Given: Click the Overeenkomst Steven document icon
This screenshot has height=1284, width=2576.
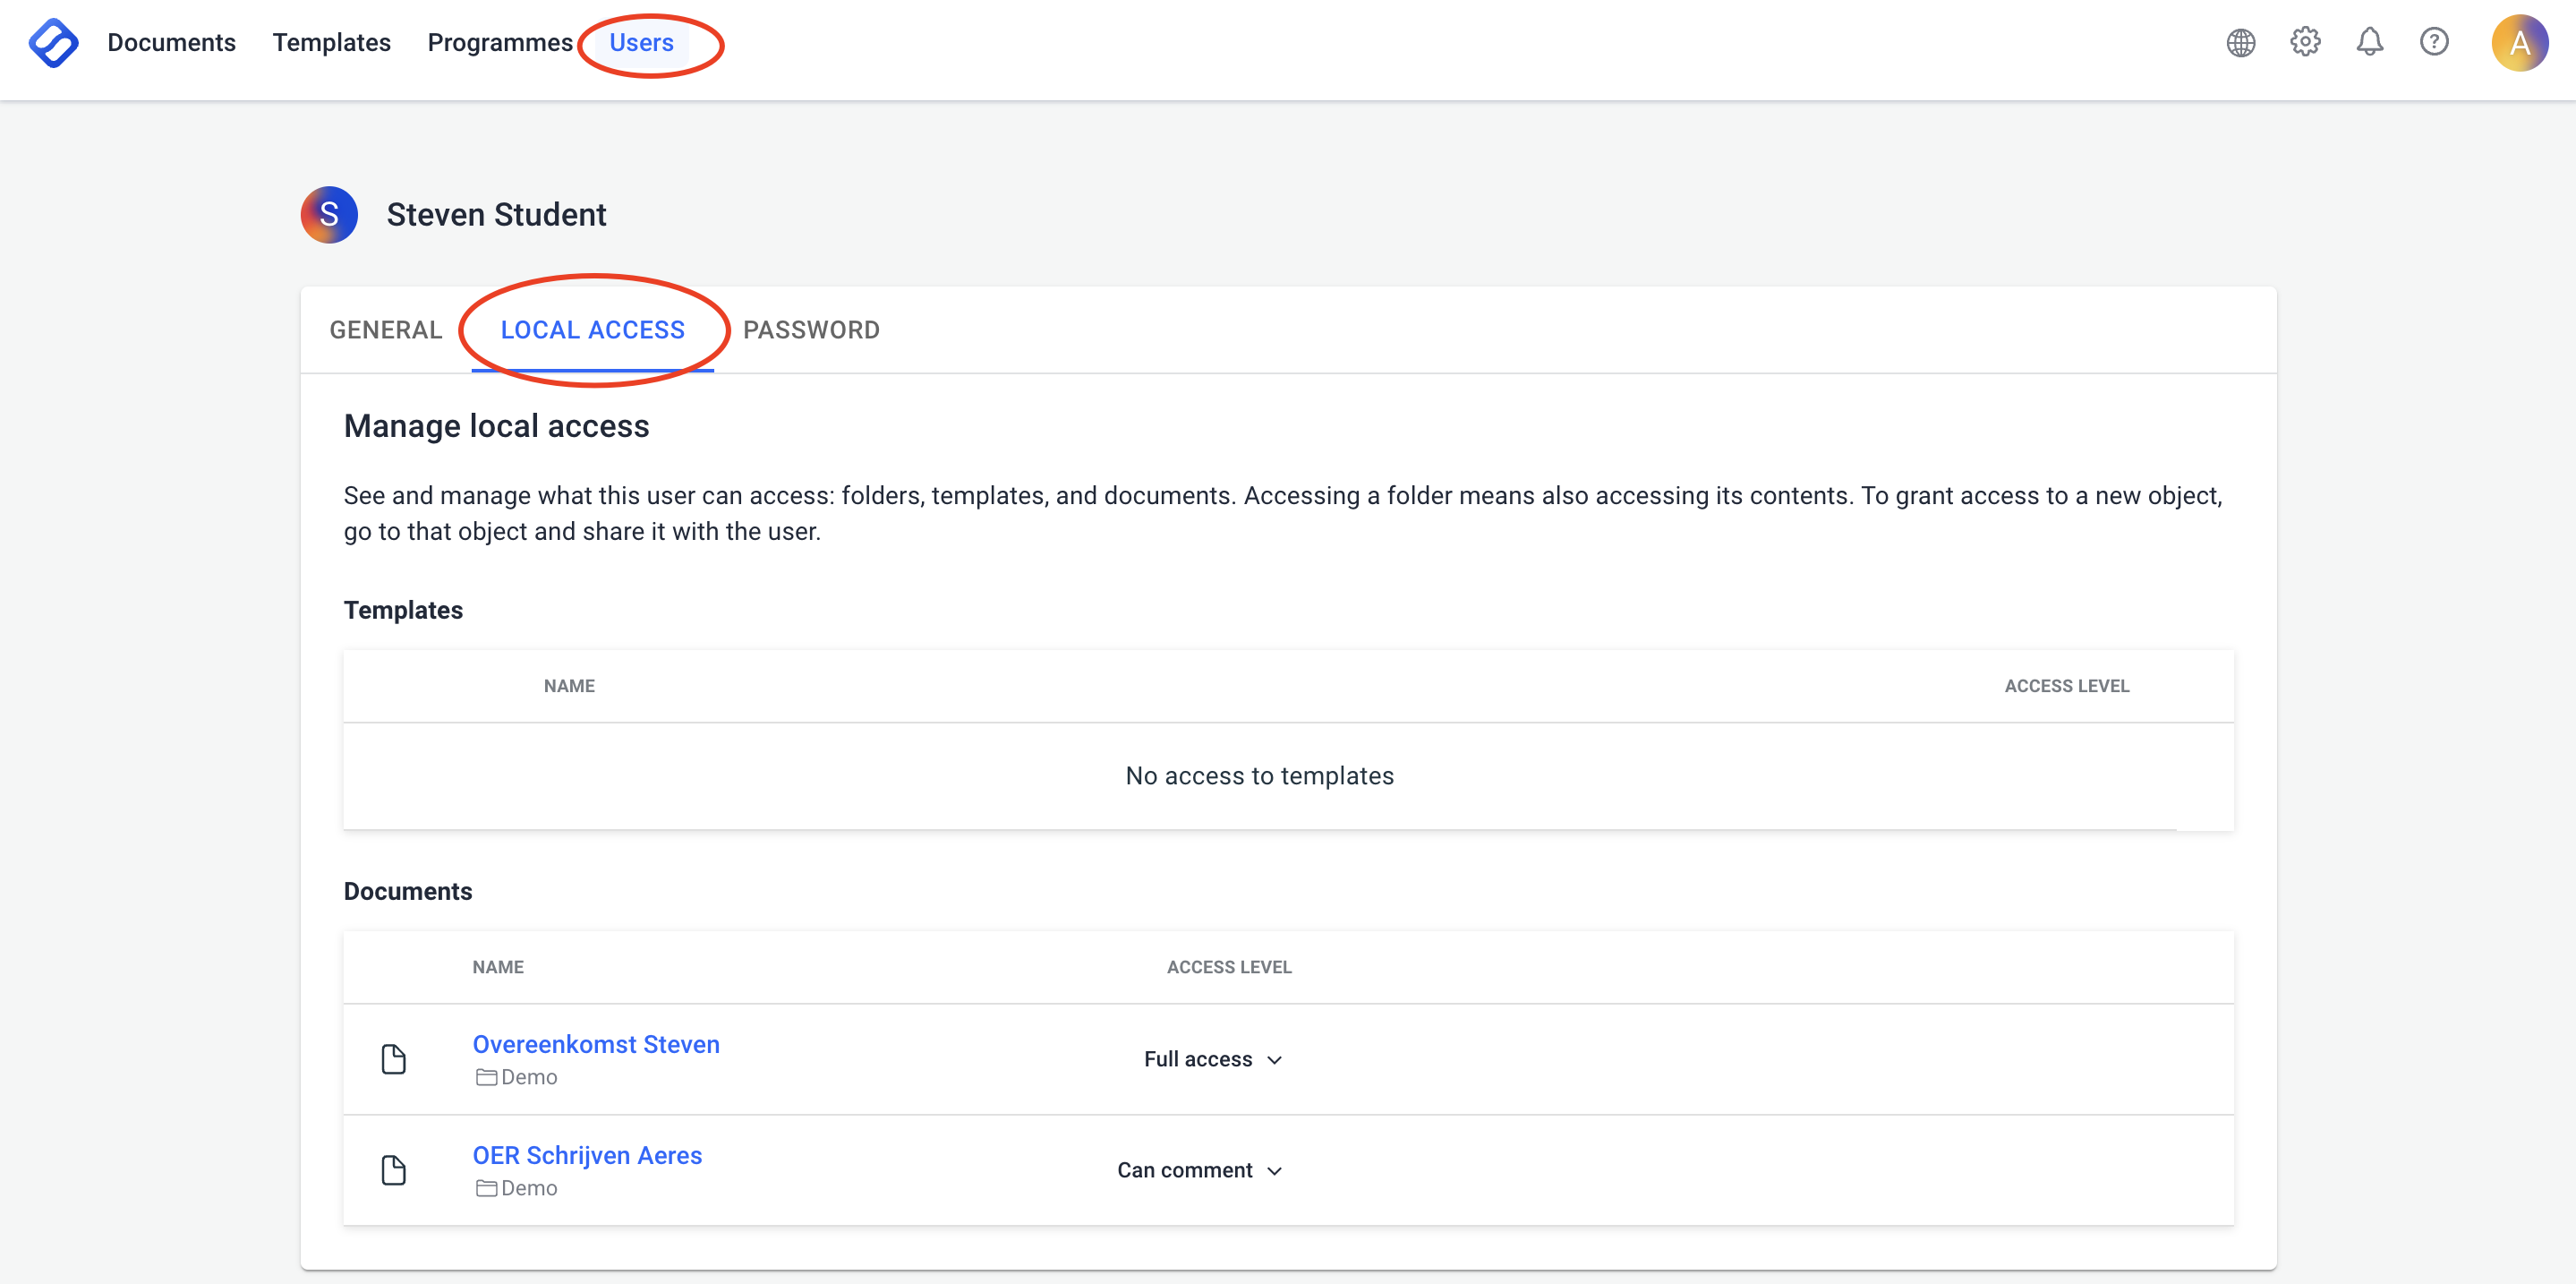Looking at the screenshot, I should [x=394, y=1059].
